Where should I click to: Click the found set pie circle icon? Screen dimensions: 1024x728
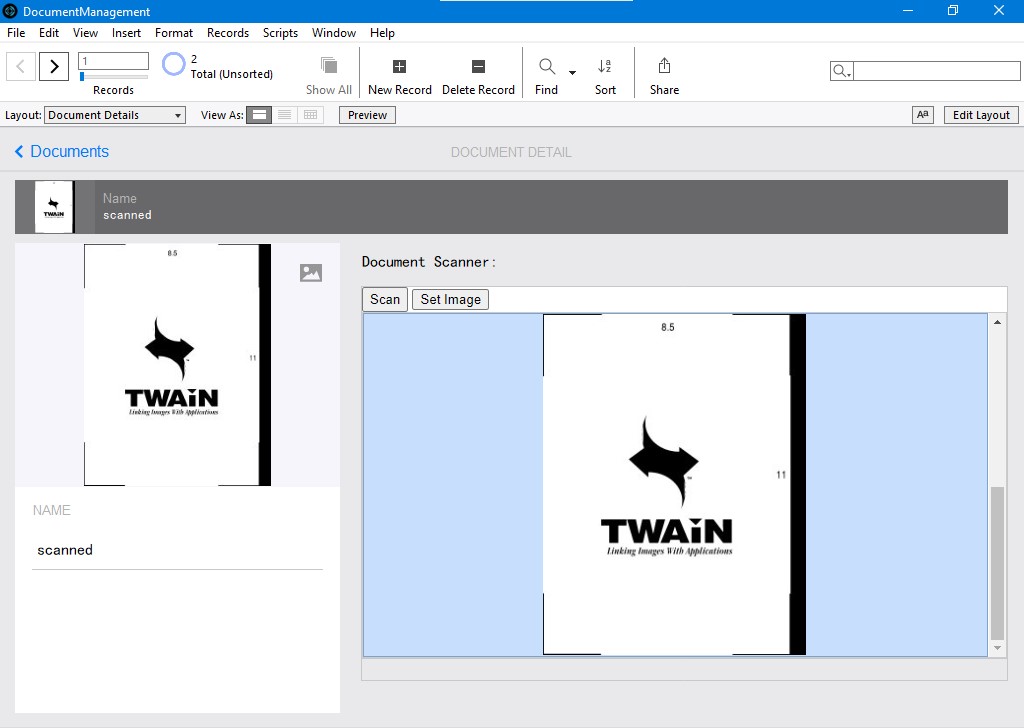point(174,65)
